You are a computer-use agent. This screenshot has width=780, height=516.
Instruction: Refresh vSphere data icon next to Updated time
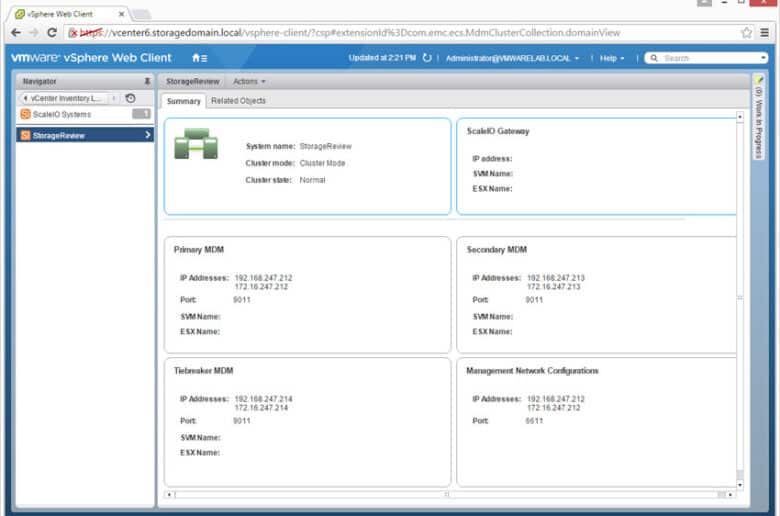427,58
